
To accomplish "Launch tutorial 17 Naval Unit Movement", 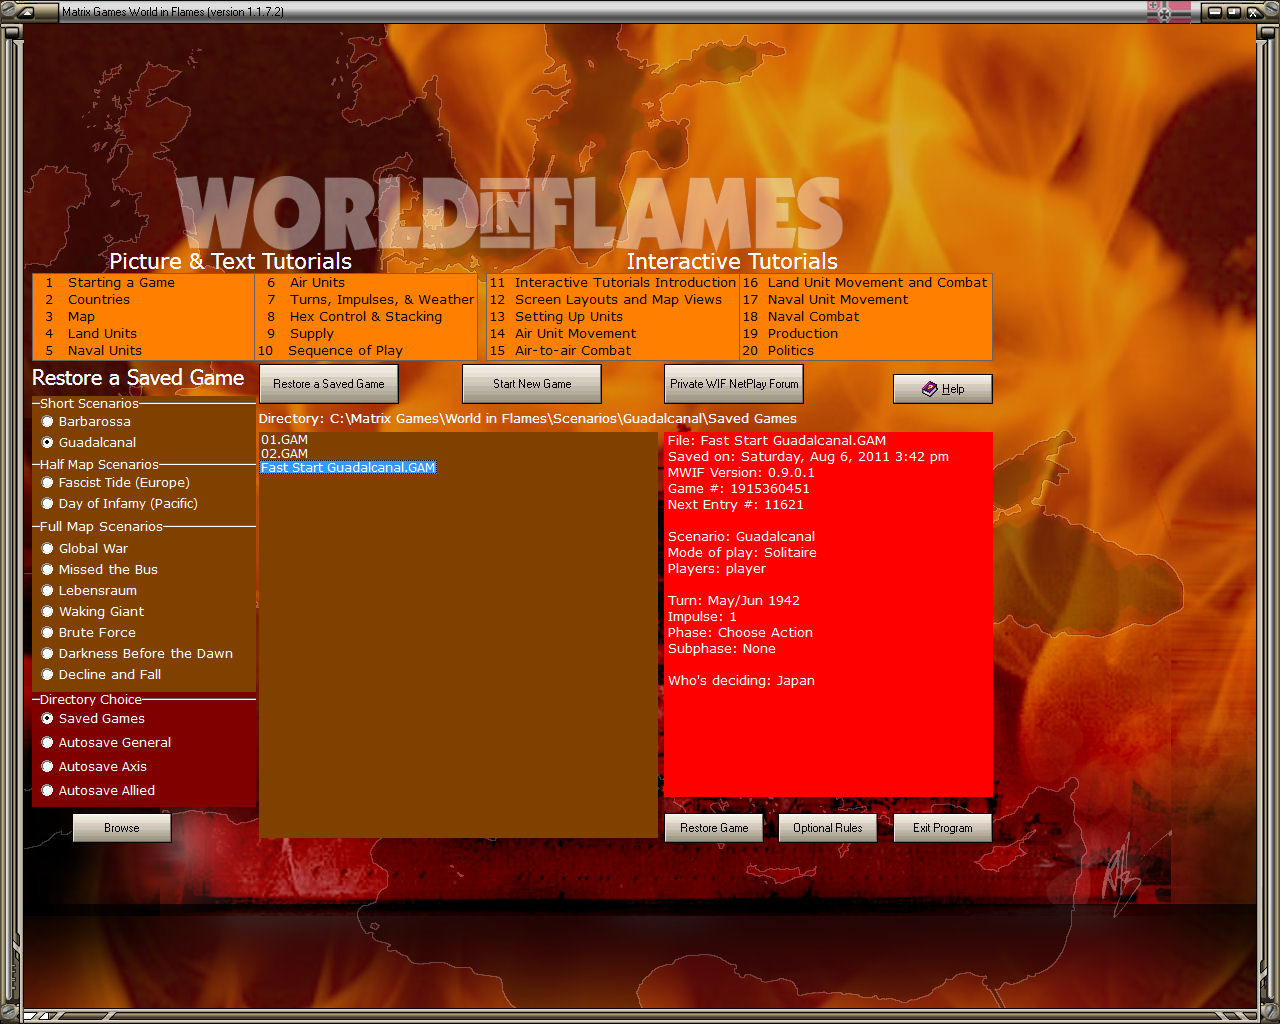I will pyautogui.click(x=825, y=300).
